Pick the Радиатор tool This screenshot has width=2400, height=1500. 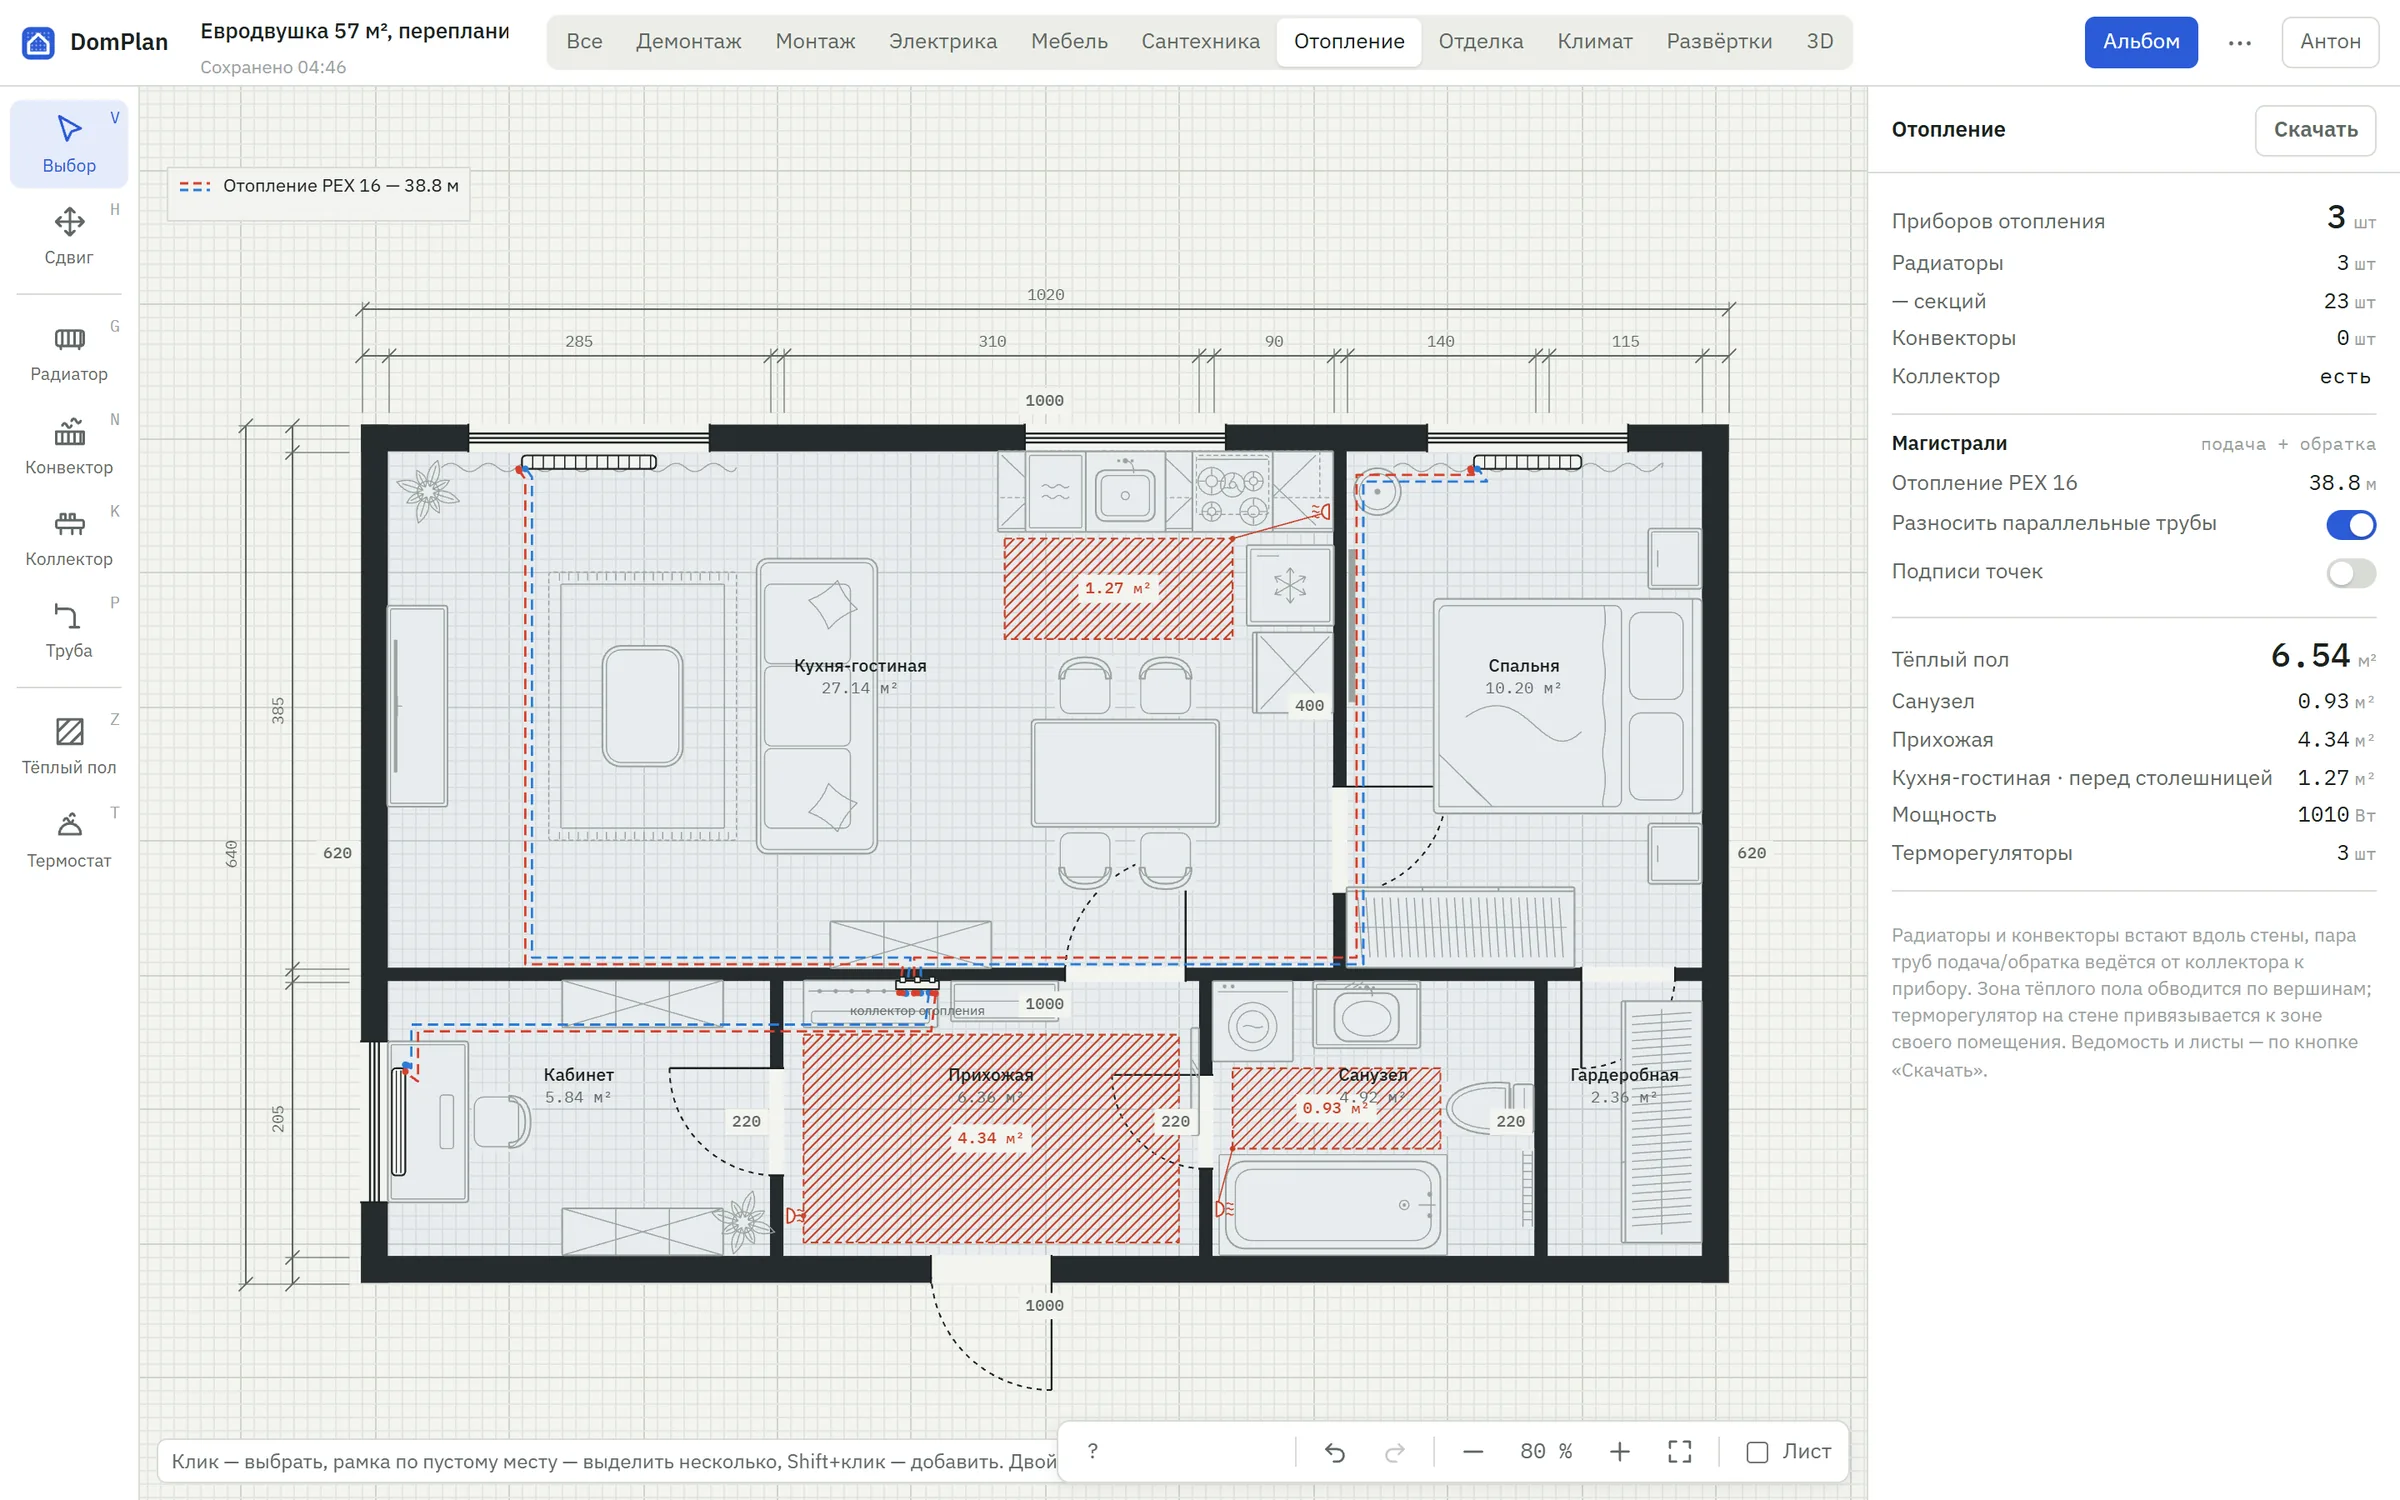[x=69, y=353]
